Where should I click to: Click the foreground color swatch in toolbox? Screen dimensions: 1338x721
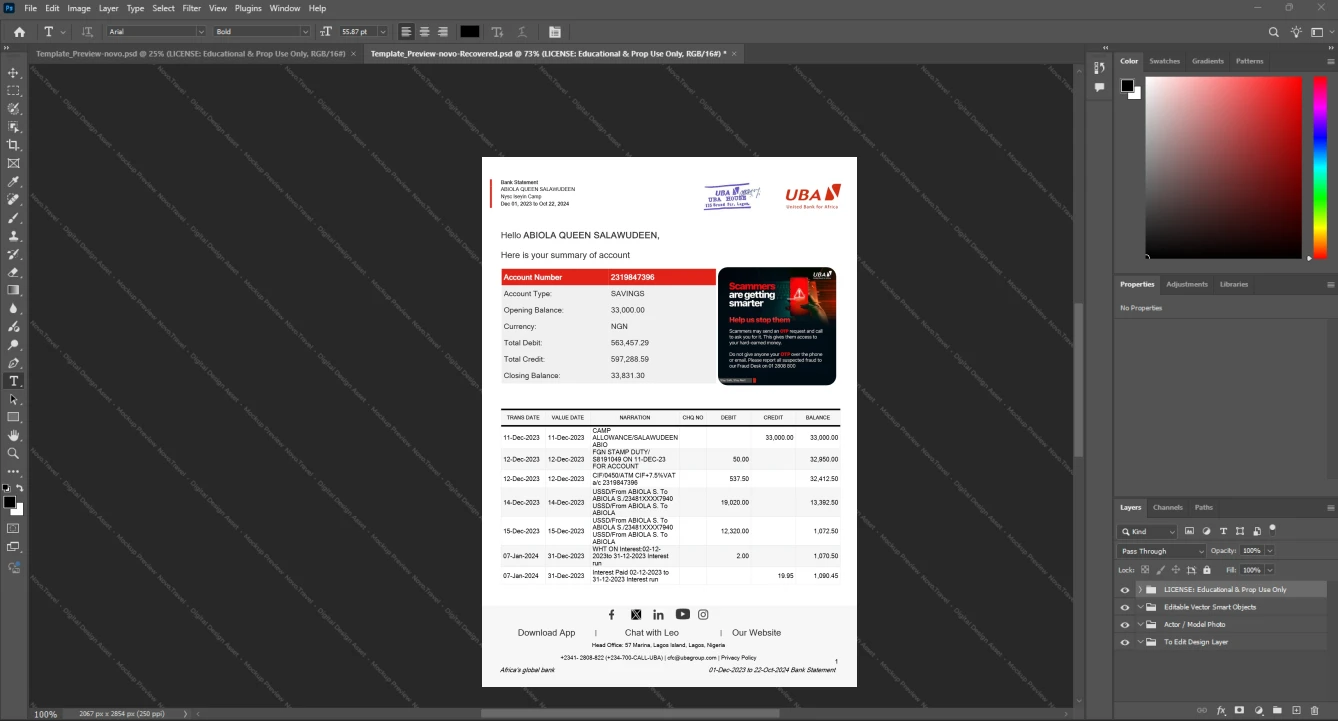[x=9, y=502]
